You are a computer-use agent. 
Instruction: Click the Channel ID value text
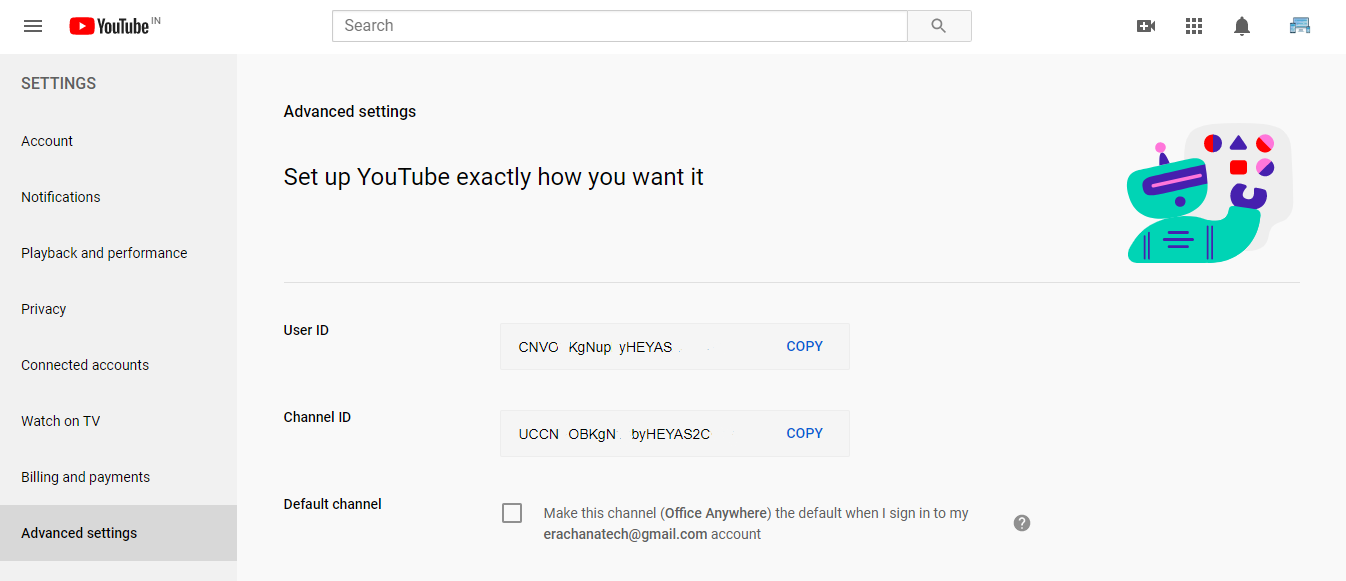pos(614,434)
